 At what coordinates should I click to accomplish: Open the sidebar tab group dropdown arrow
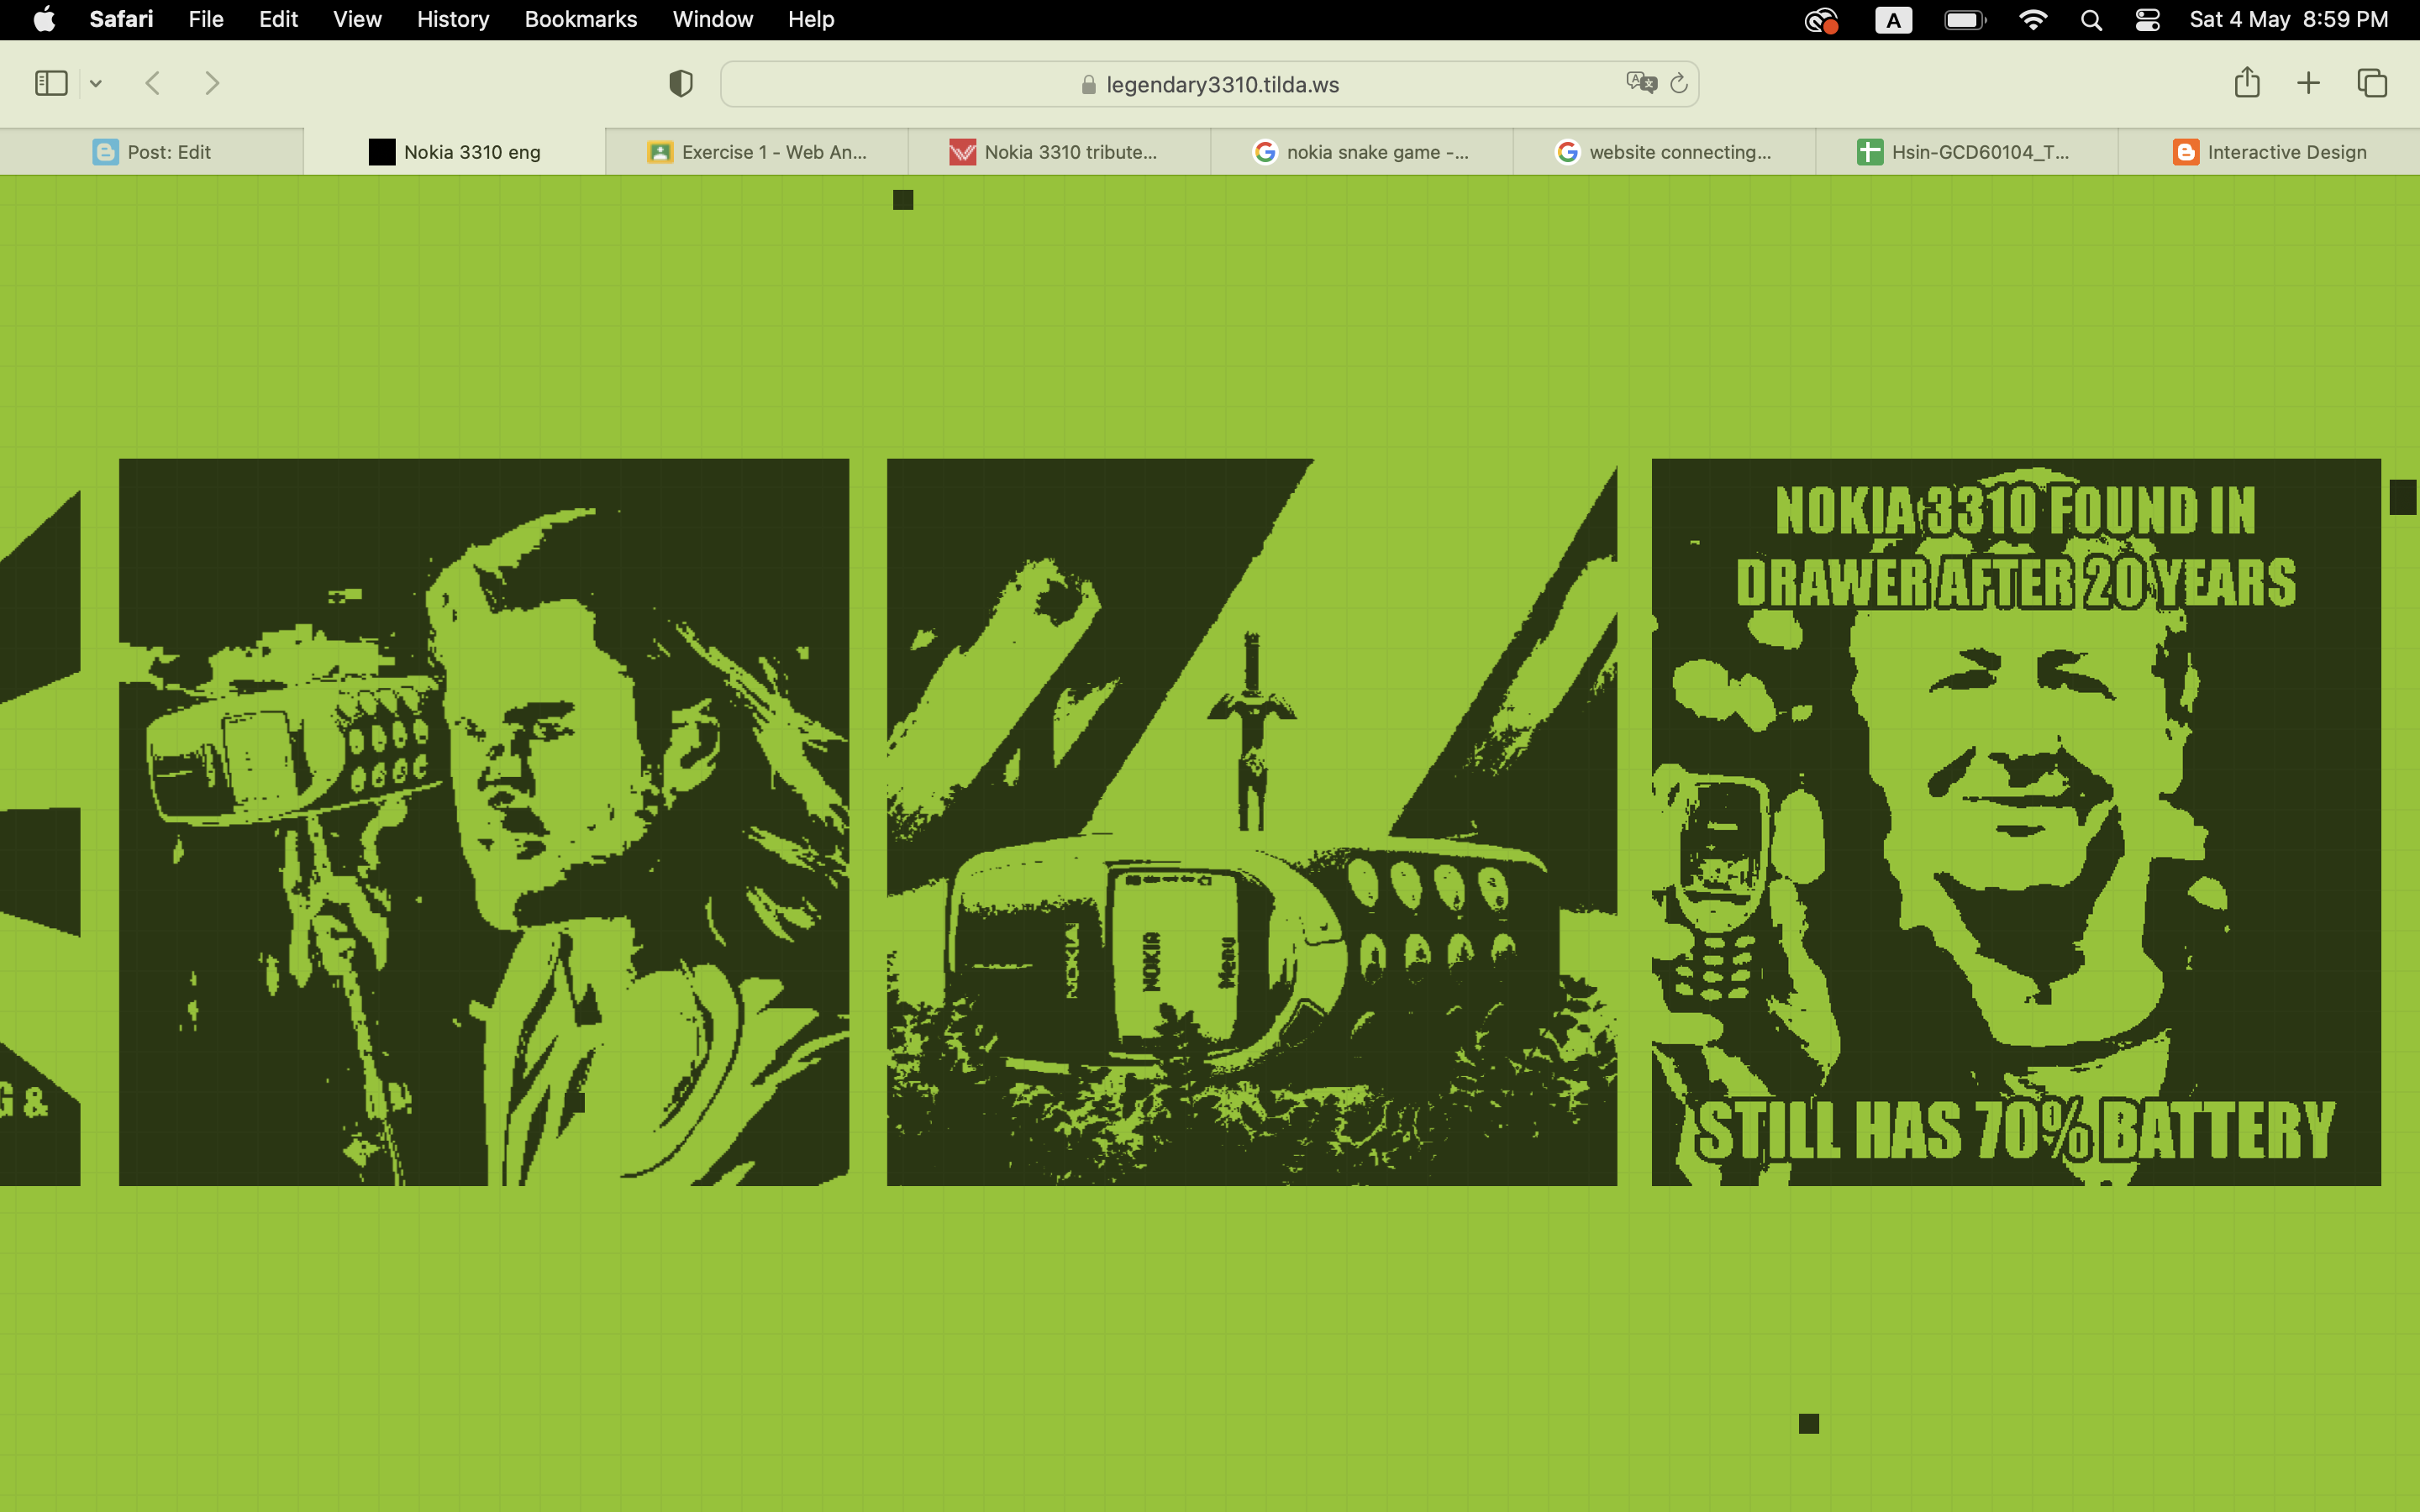click(x=96, y=84)
